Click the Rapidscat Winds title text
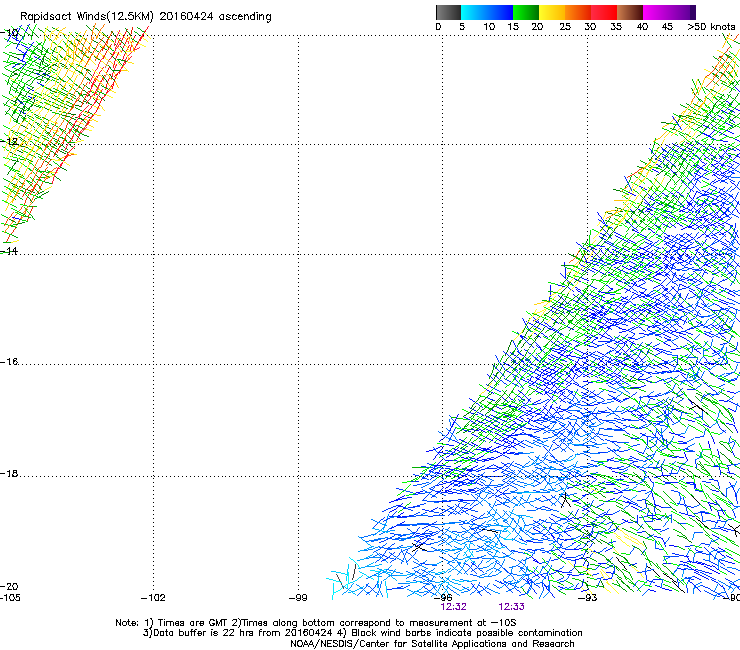 click(145, 17)
